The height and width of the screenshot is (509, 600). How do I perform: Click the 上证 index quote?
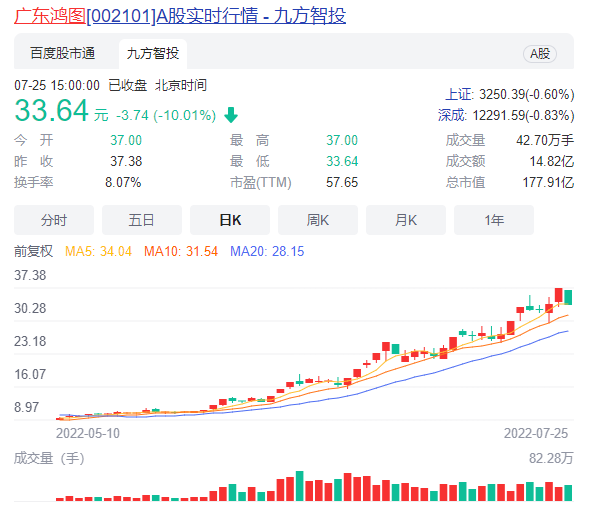click(510, 93)
